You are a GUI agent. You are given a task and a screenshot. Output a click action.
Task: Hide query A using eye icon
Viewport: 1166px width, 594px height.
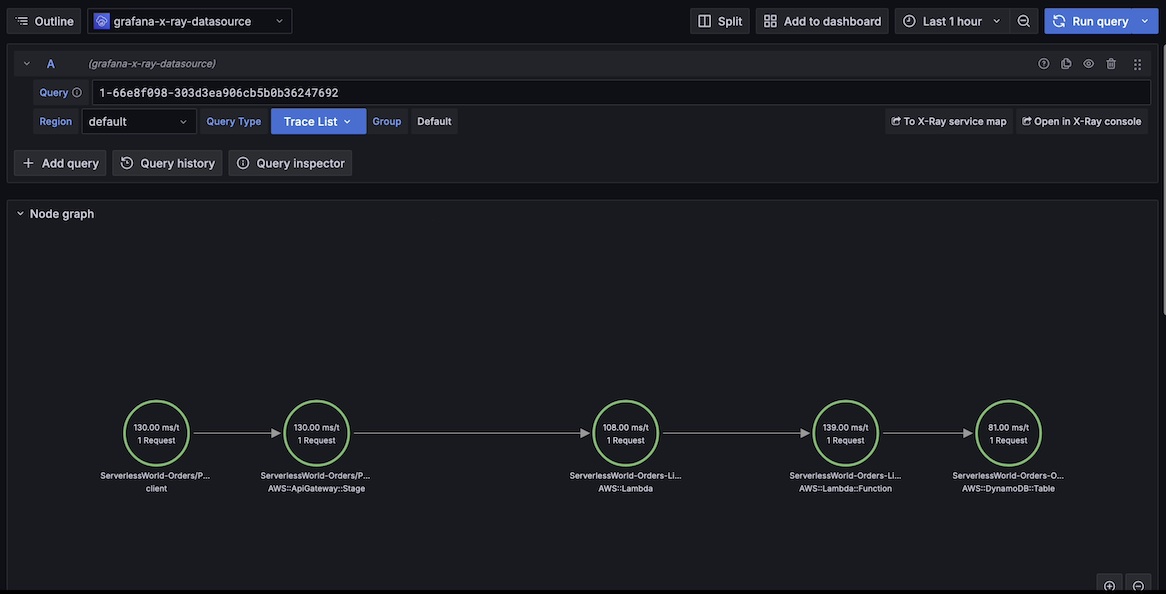[x=1089, y=64]
